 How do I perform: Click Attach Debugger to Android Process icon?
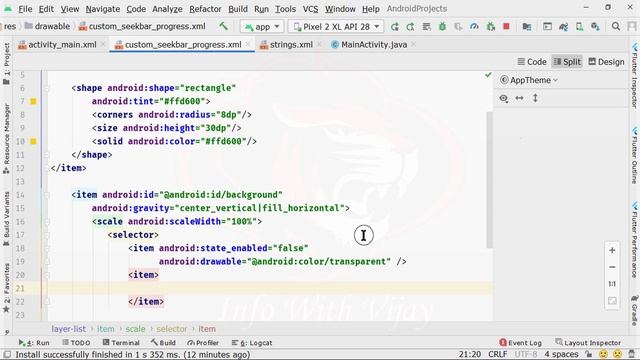tap(491, 27)
